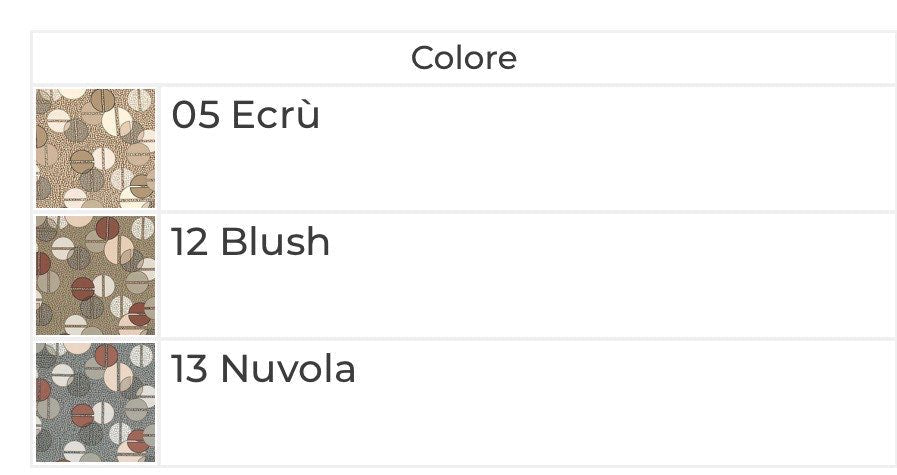The image size is (897, 475).
Task: Click the "05 Ecrù" color label
Action: click(245, 114)
